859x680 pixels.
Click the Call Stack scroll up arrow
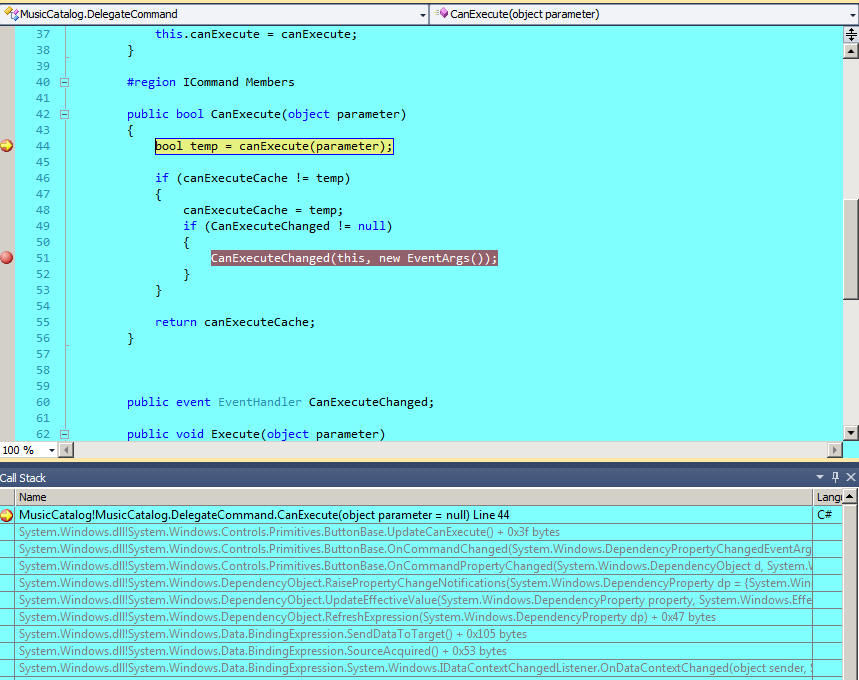click(850, 496)
